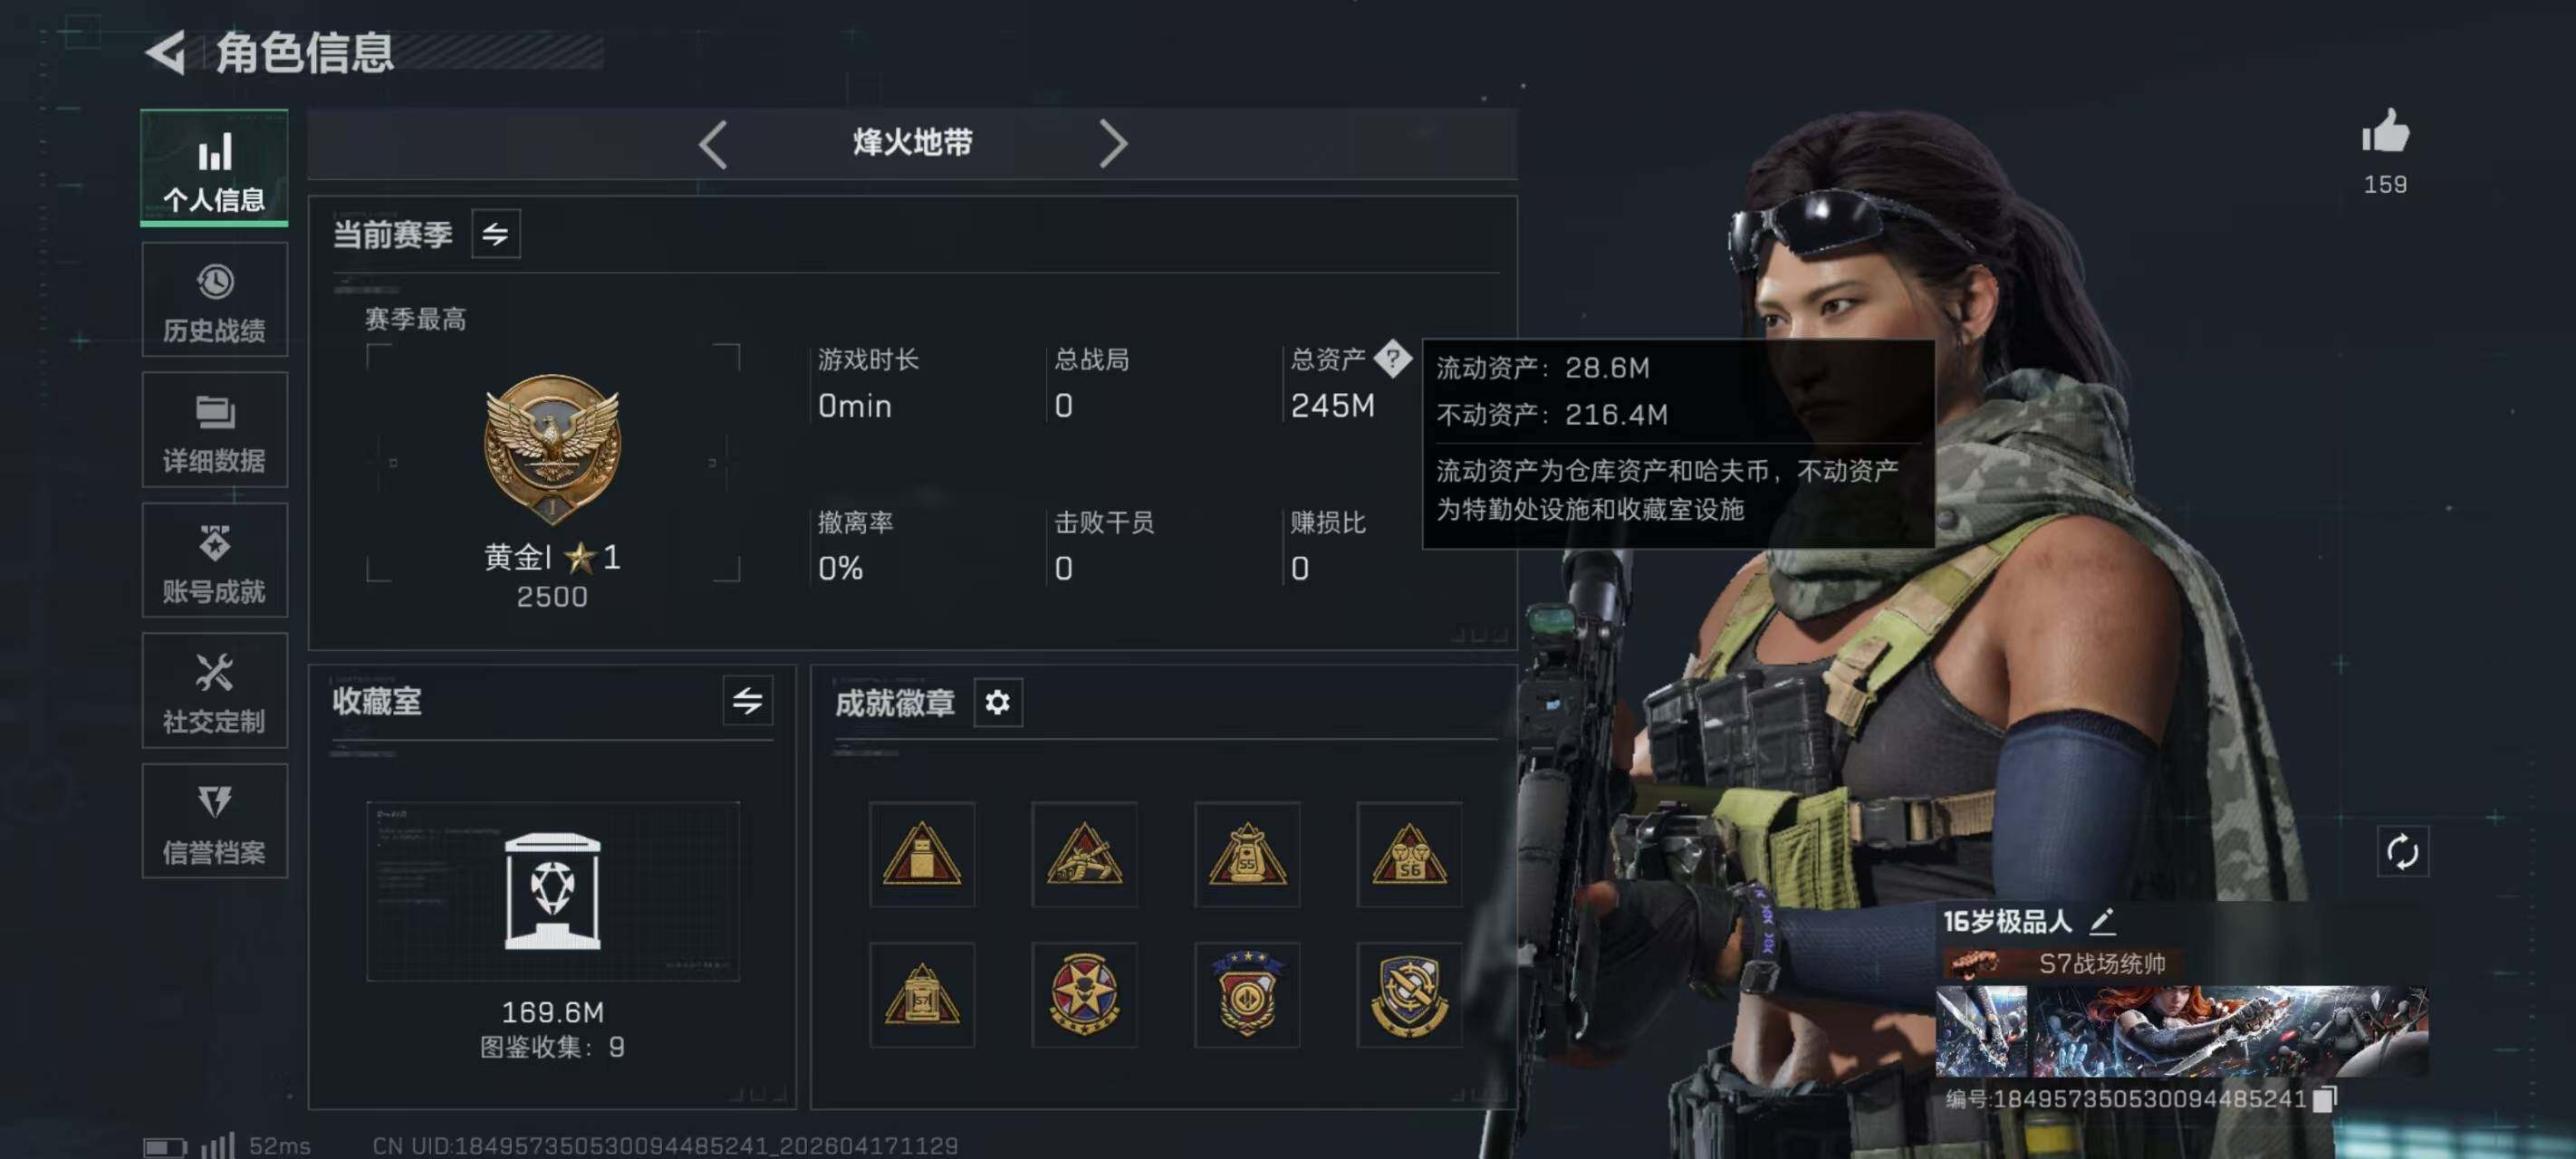Toggle the 收藏室 swap view button
The image size is (2576, 1159).
[x=747, y=701]
